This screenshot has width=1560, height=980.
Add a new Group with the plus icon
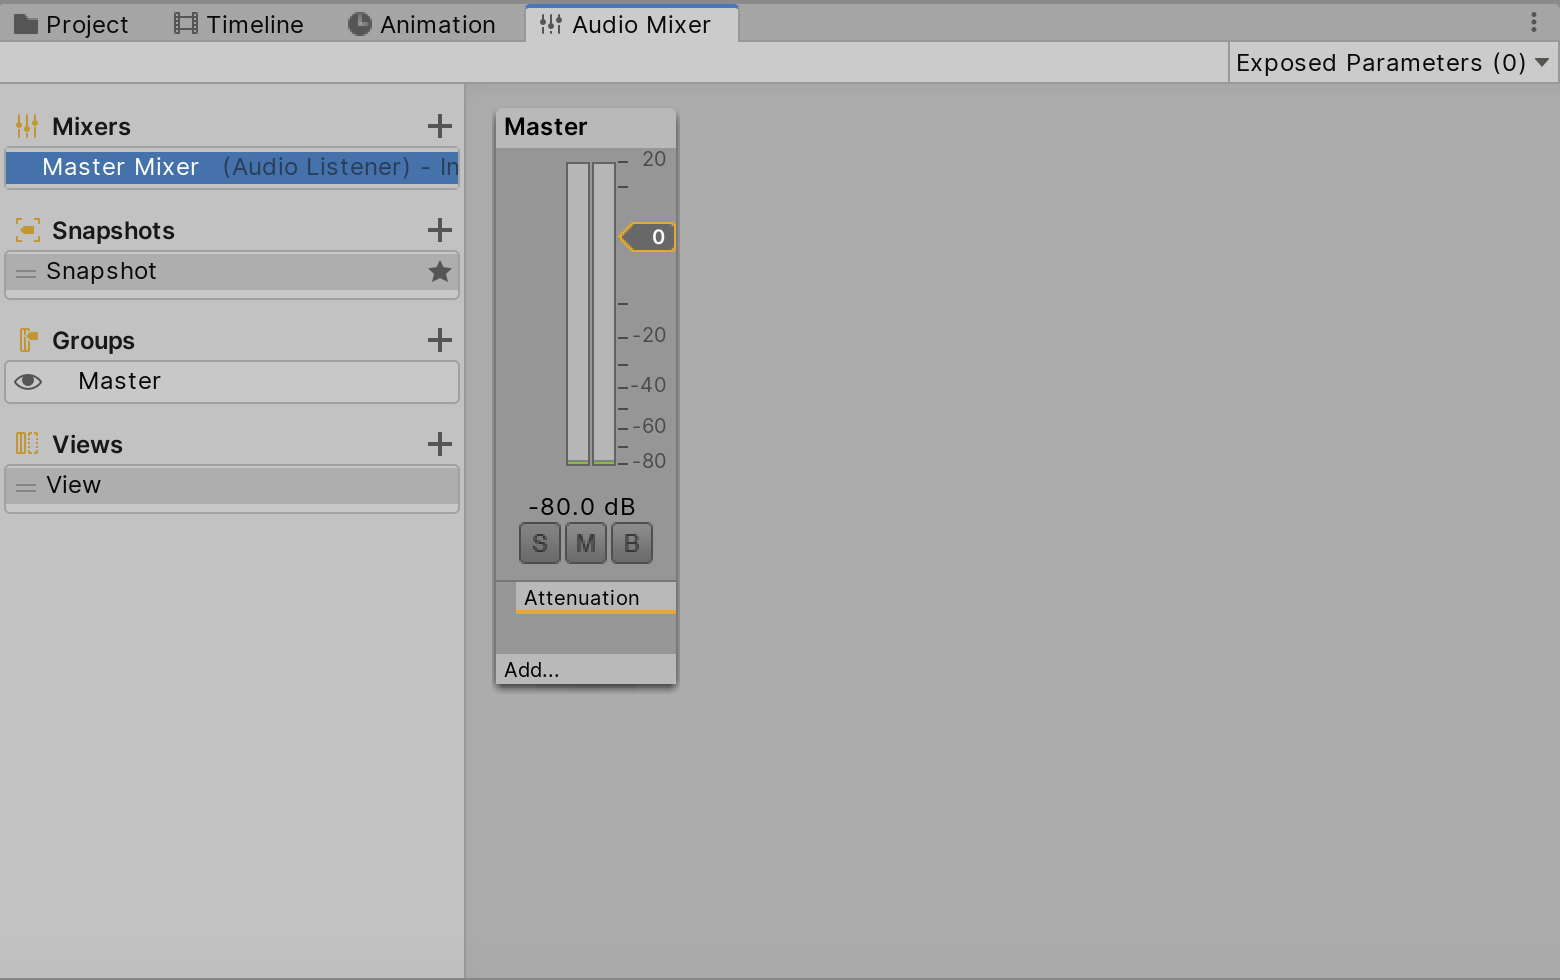pyautogui.click(x=440, y=340)
